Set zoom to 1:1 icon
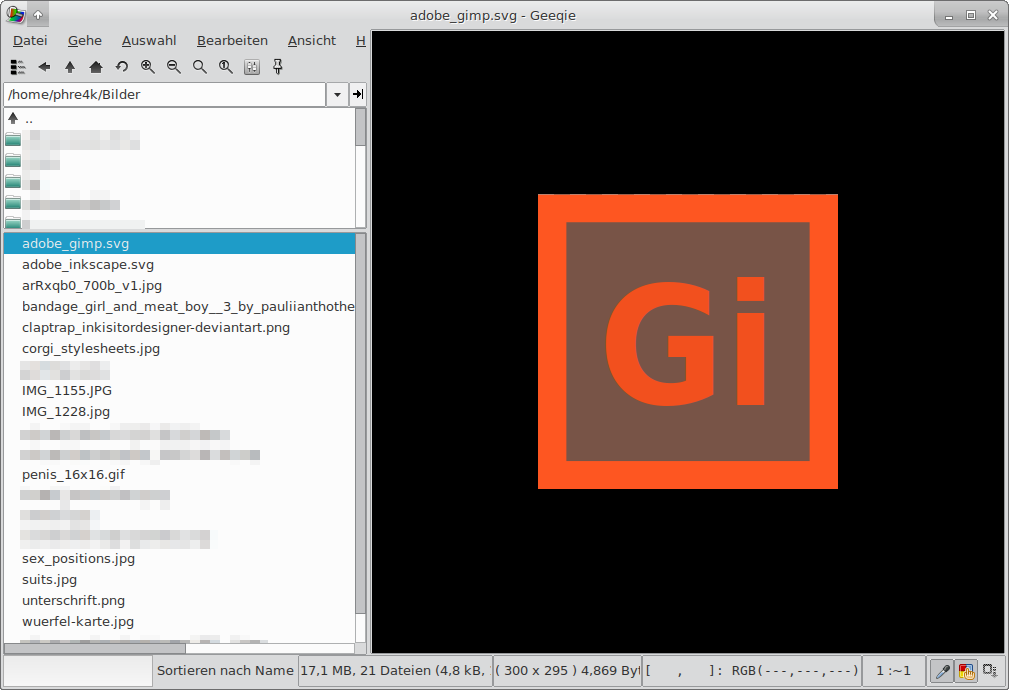Image resolution: width=1009 pixels, height=690 pixels. [x=226, y=67]
